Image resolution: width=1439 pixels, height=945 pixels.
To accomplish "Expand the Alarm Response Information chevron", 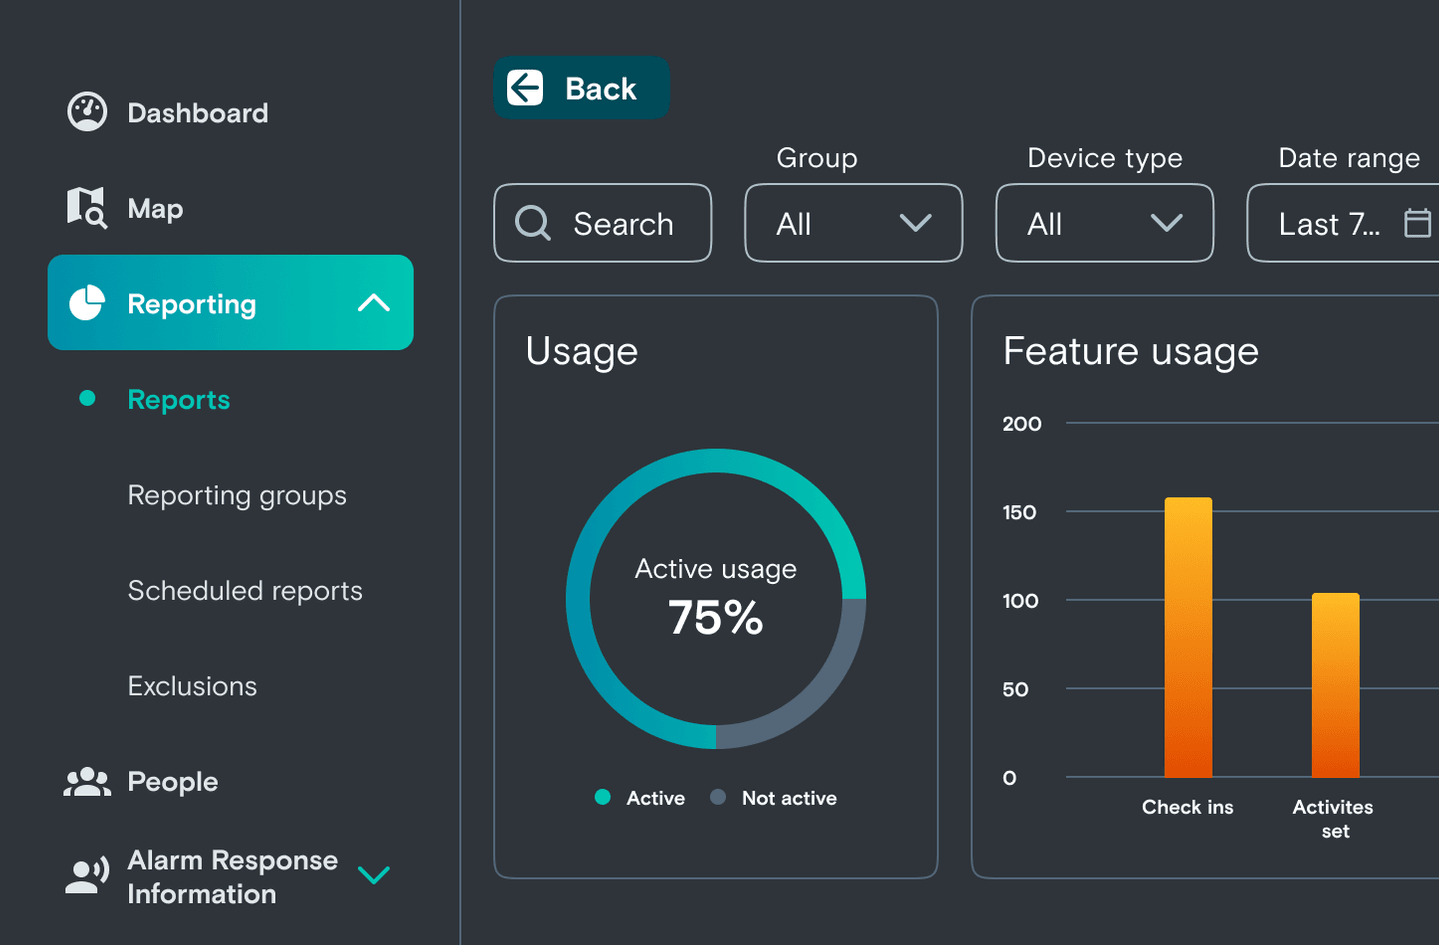I will pos(374,876).
